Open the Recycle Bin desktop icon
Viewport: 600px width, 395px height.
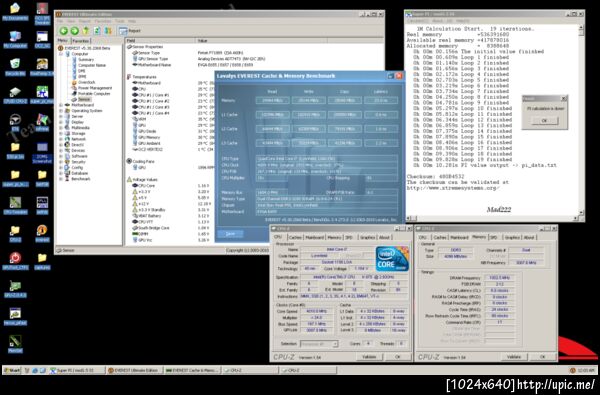(15, 67)
